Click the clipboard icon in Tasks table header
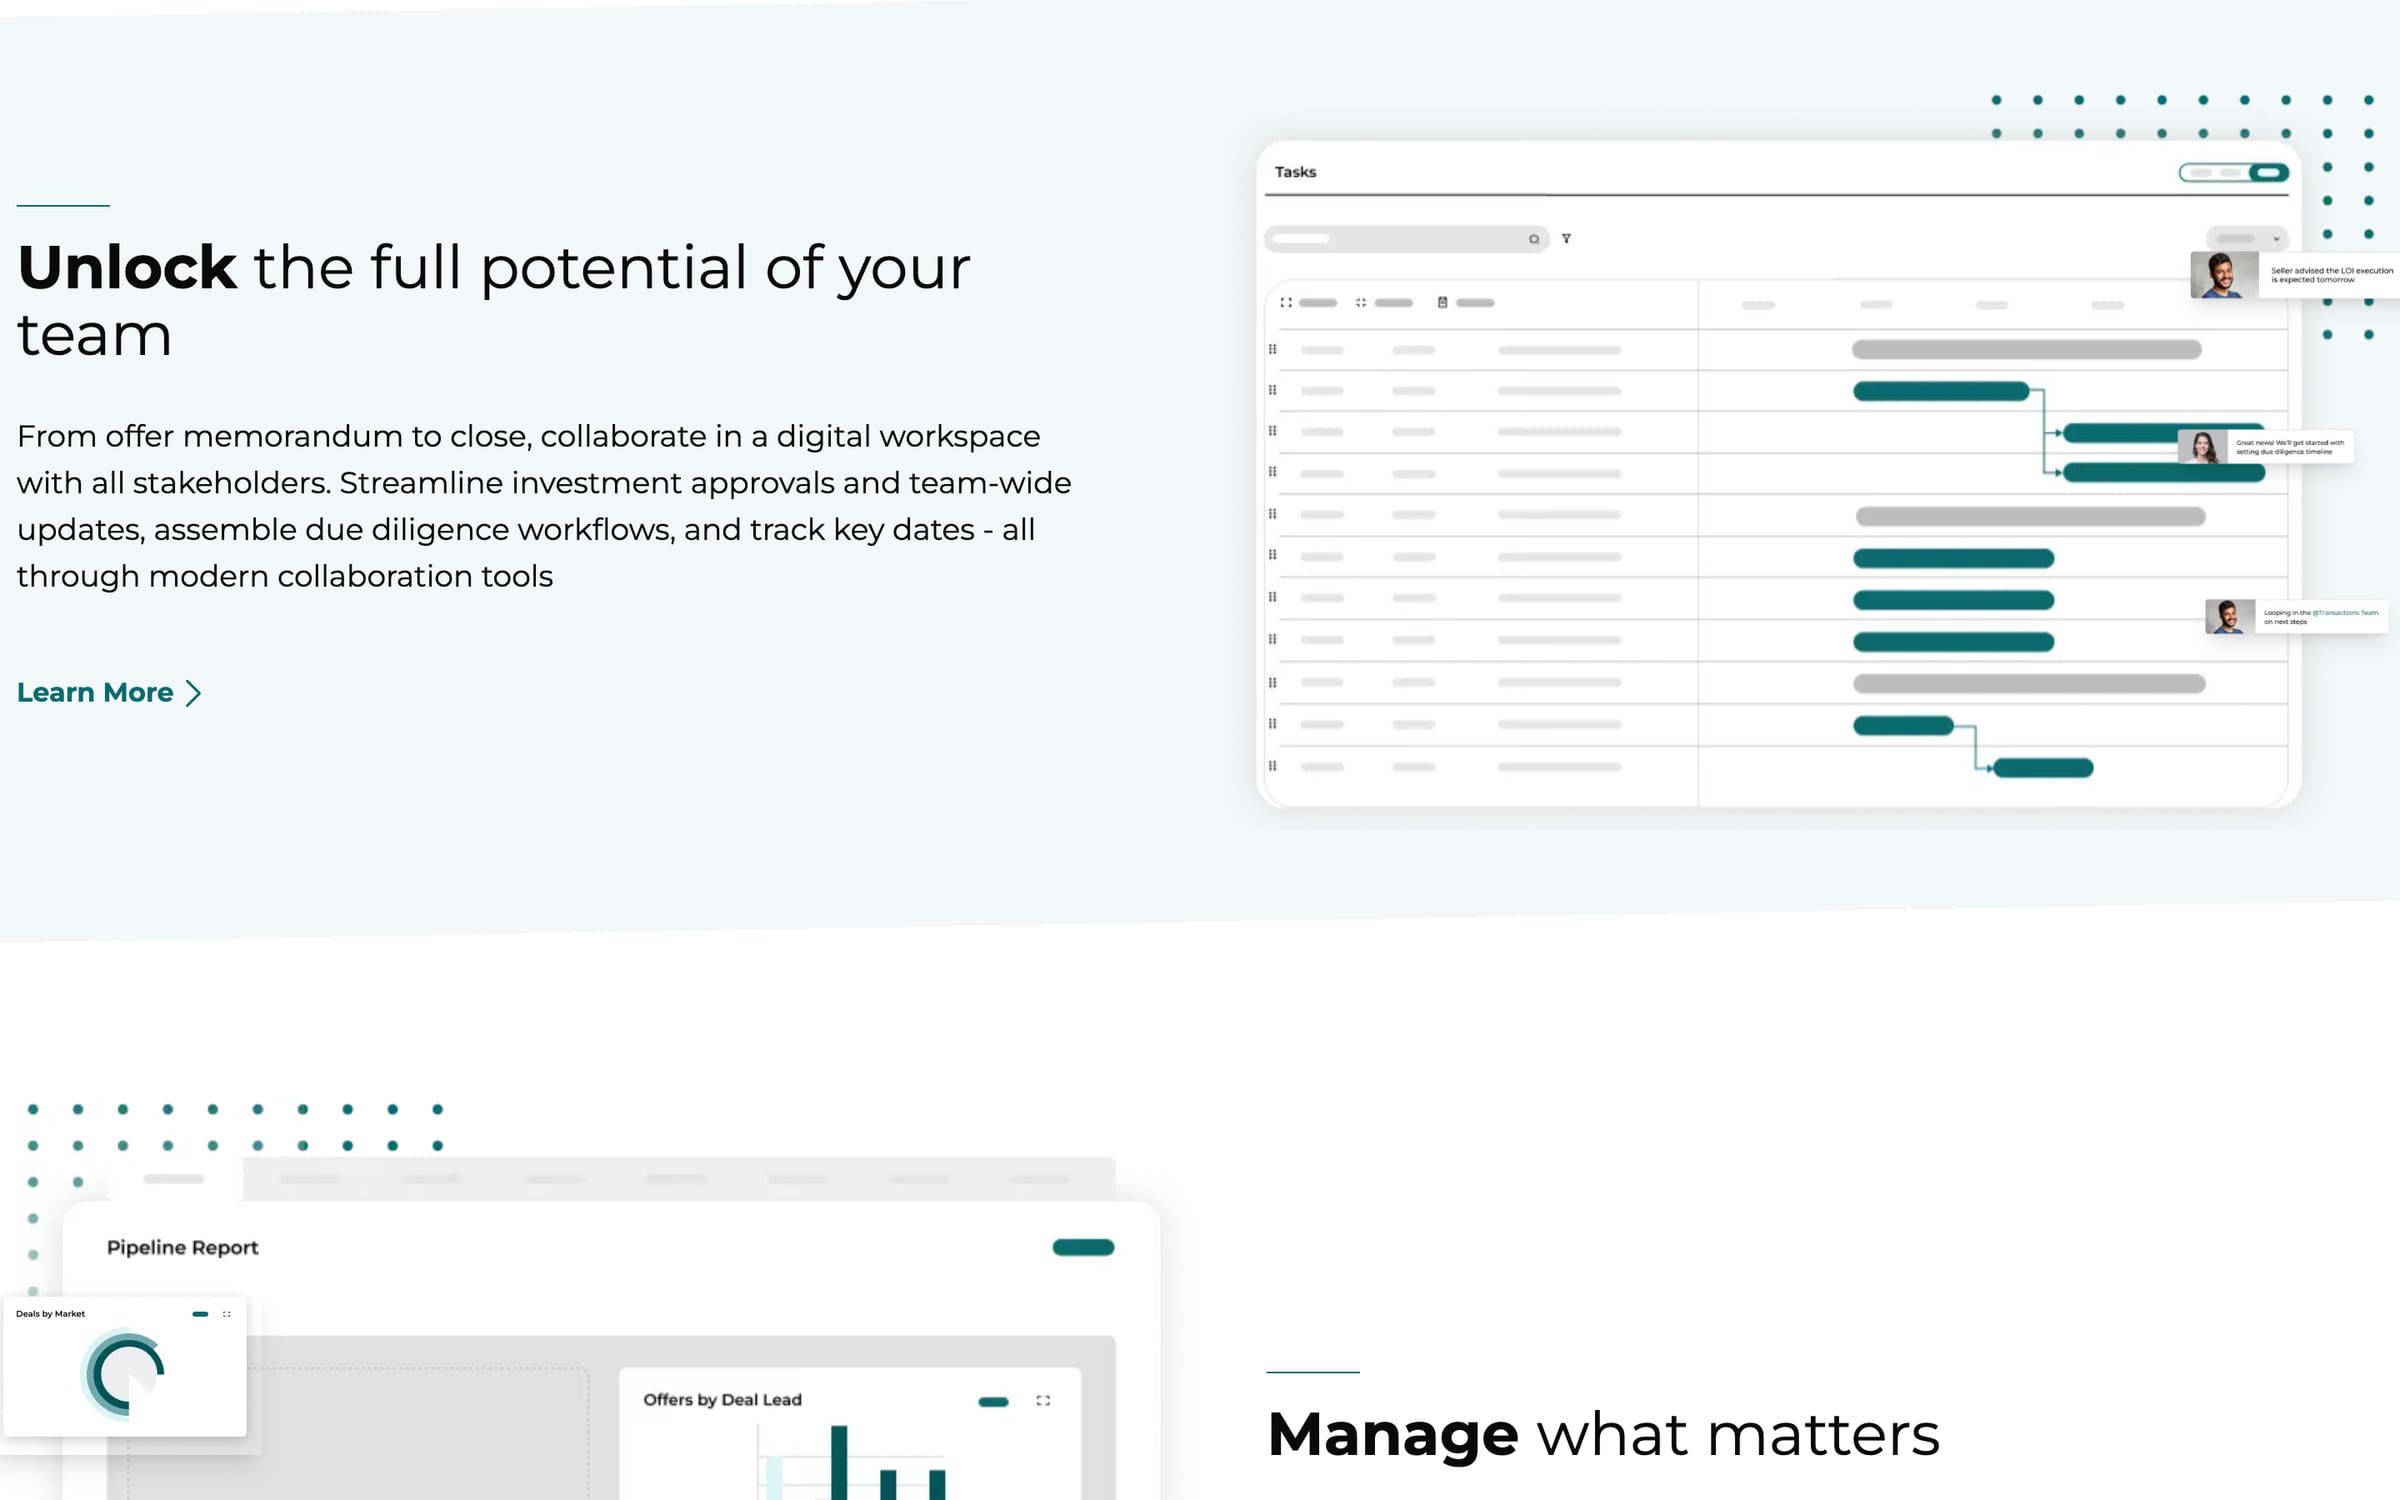The width and height of the screenshot is (2400, 1500). 1442,302
